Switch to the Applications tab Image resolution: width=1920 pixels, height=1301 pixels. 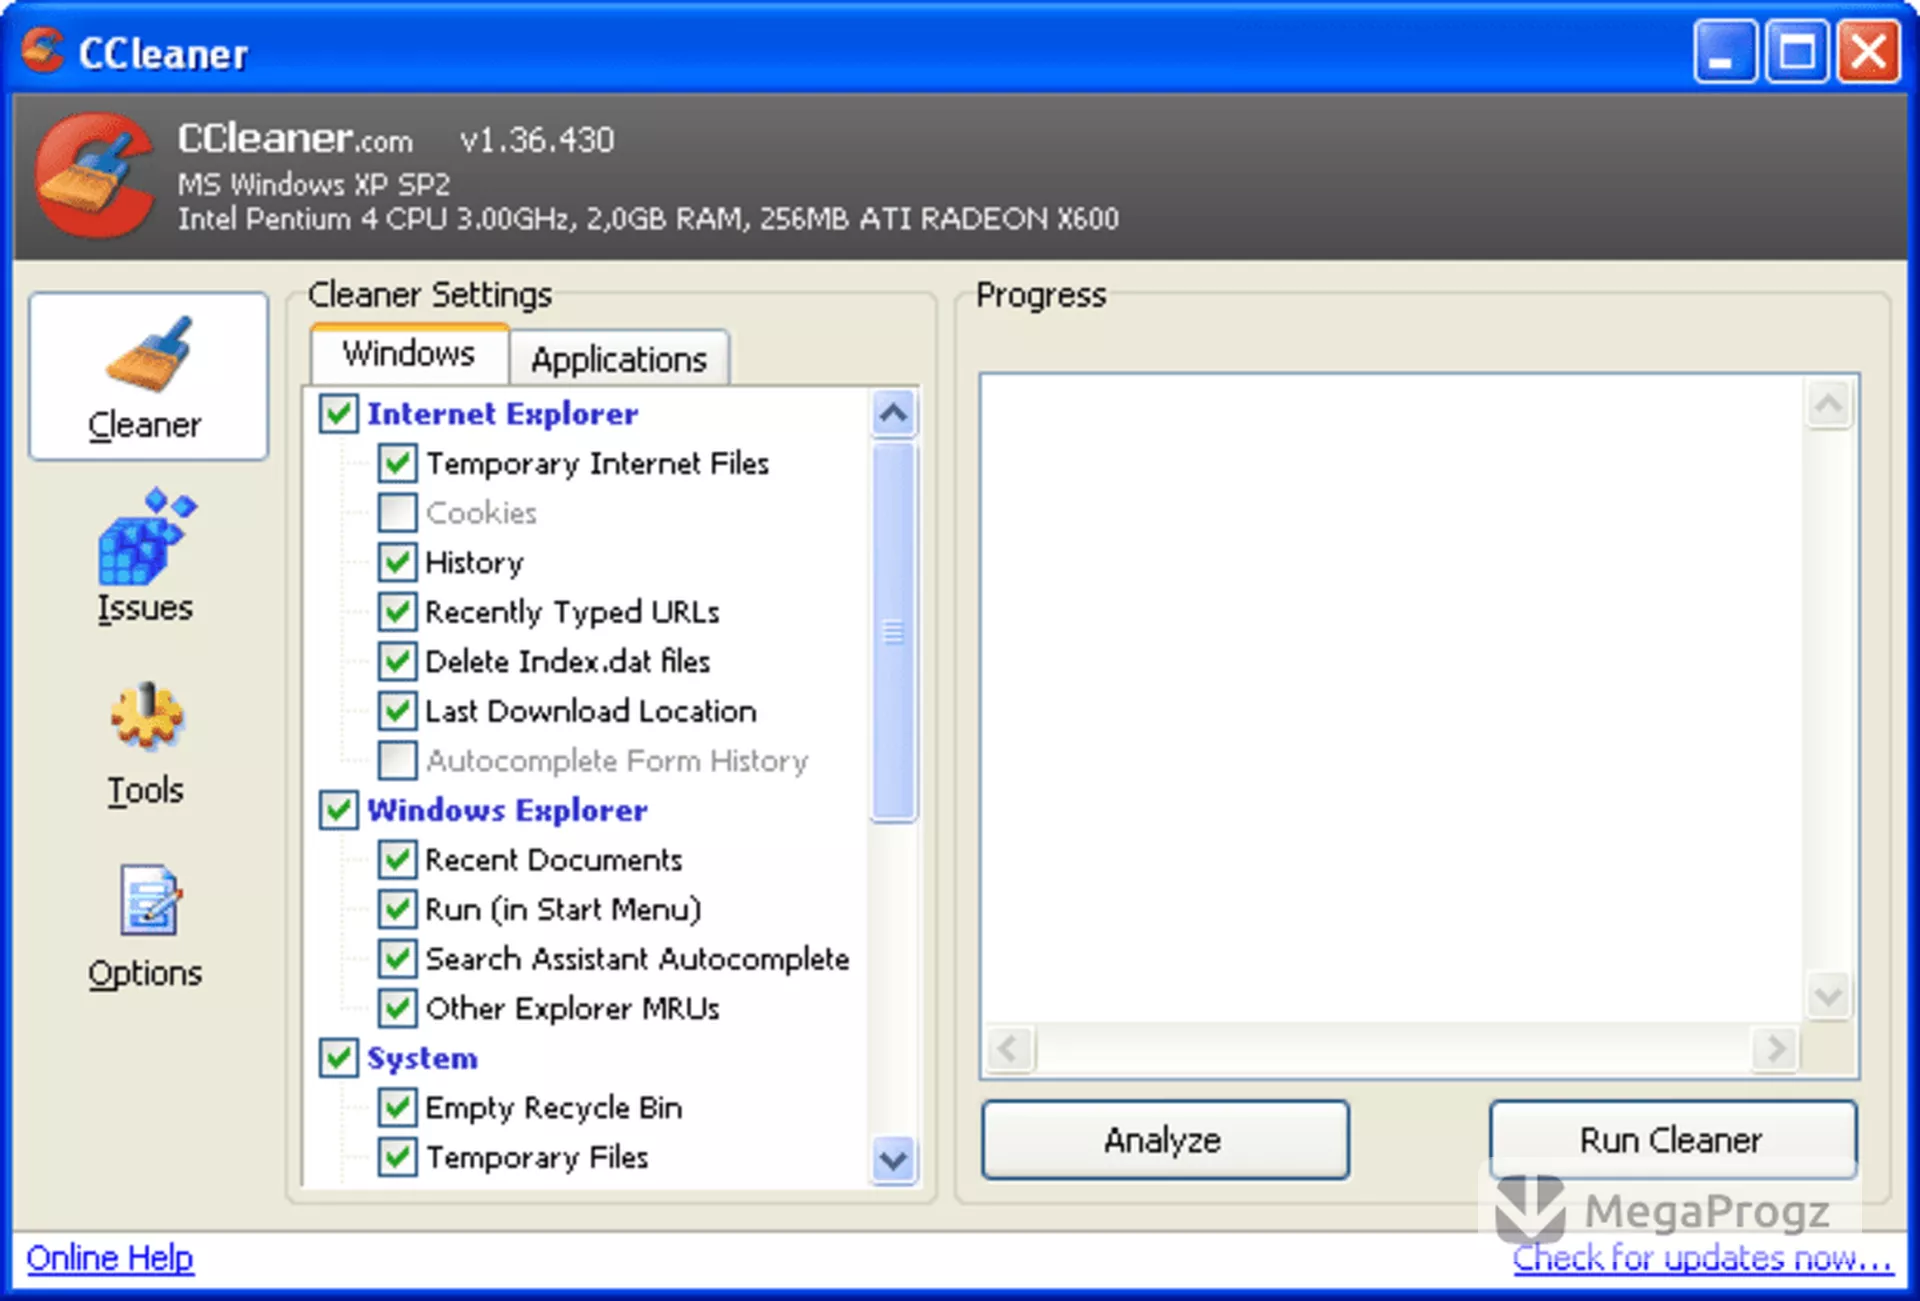coord(619,358)
